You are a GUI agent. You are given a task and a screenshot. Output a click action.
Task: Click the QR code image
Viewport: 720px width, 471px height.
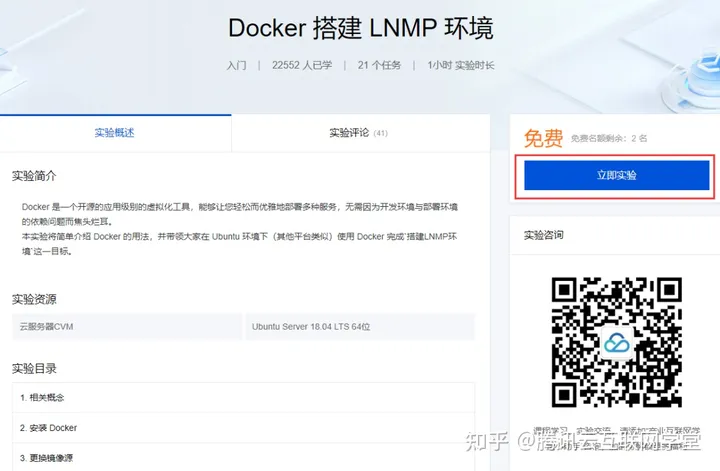(617, 342)
